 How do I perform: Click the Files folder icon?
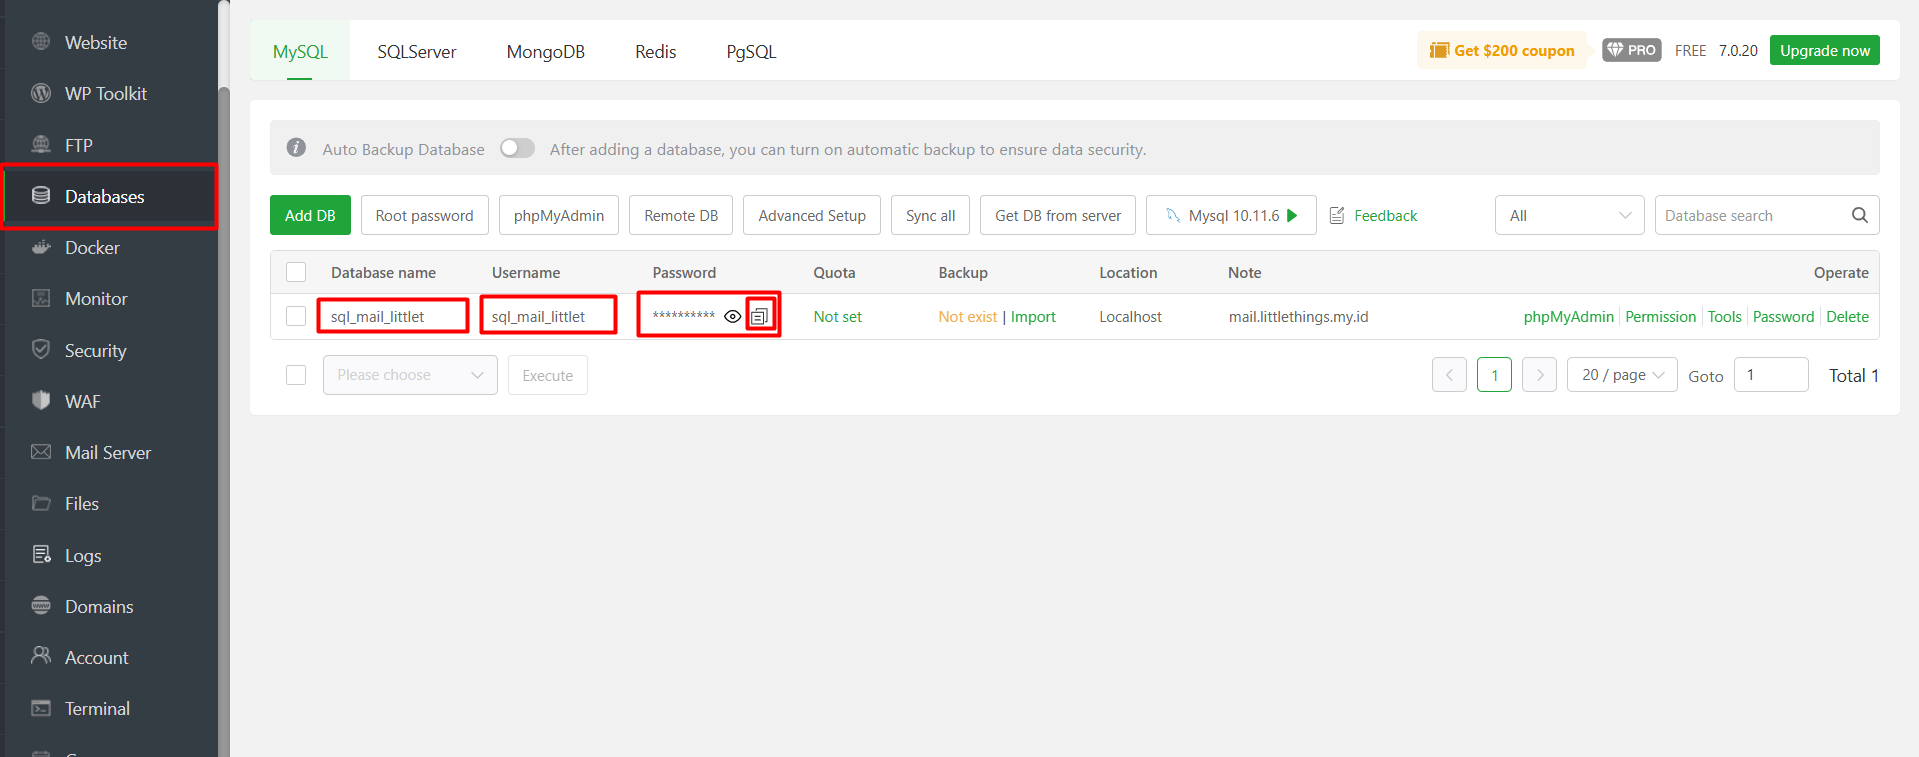41,503
